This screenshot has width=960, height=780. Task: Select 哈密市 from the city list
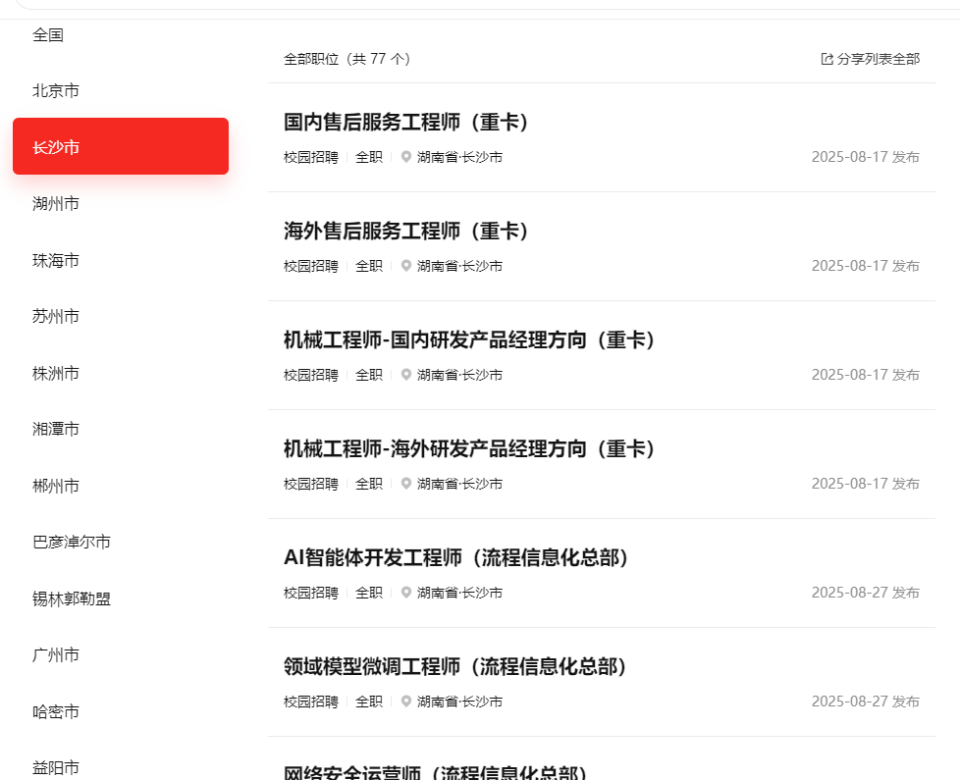[52, 712]
